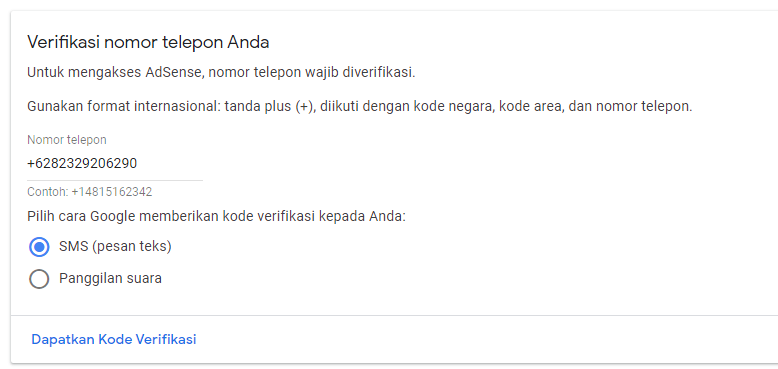778x369 pixels.
Task: Focus the Nomor telepon input field
Action: 115,163
